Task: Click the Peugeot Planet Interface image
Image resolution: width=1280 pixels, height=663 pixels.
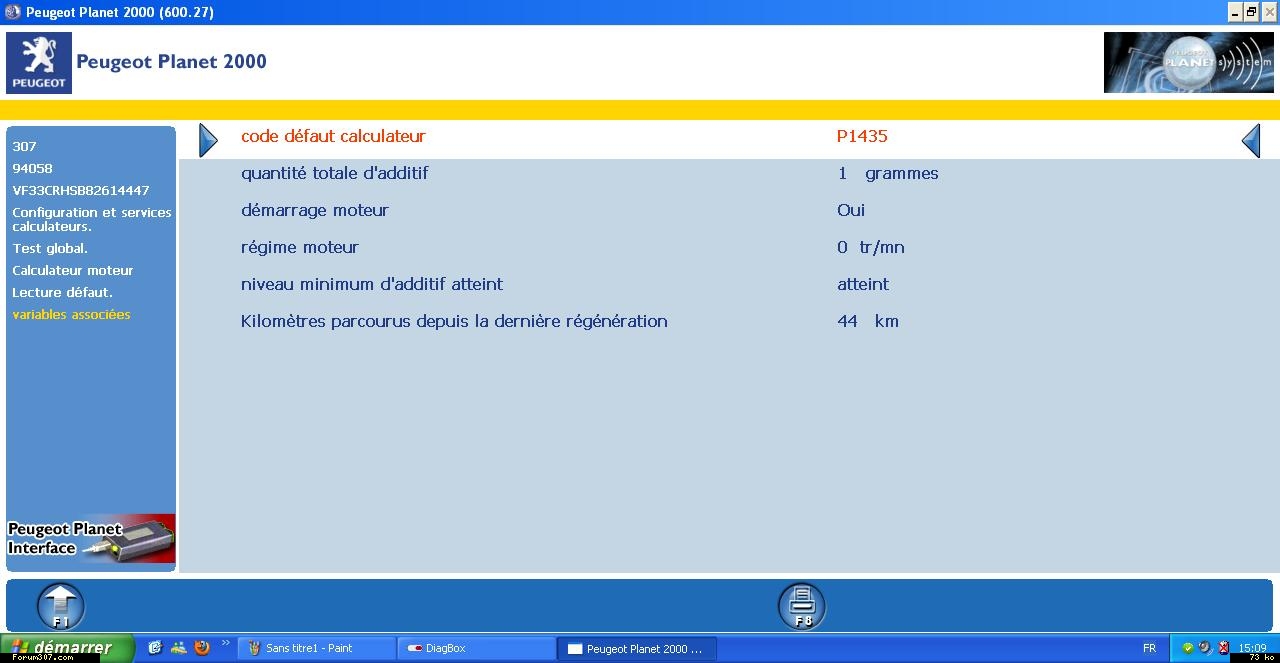Action: click(91, 539)
